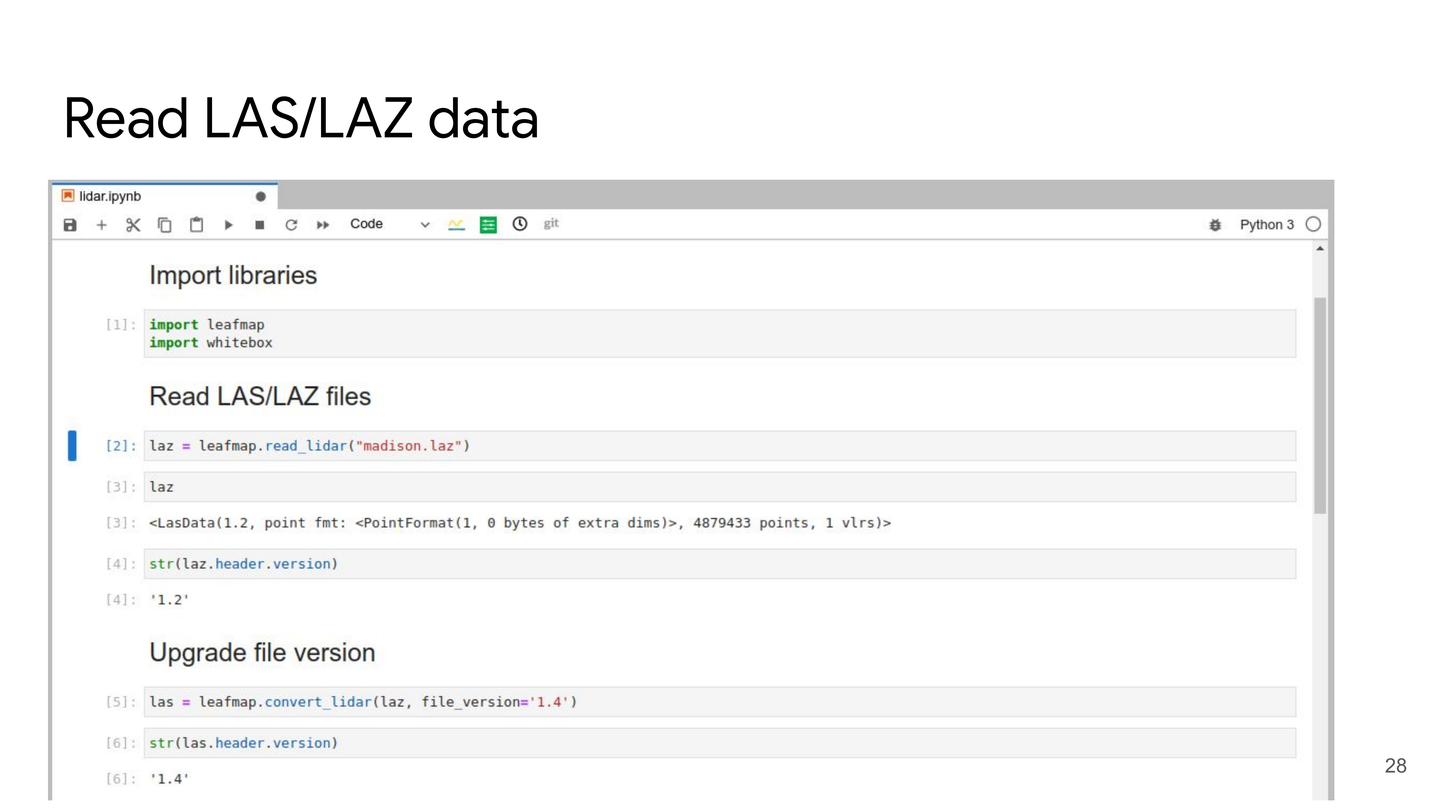Restart kernel and run all cells
Viewport: 1440px width, 810px height.
323,225
